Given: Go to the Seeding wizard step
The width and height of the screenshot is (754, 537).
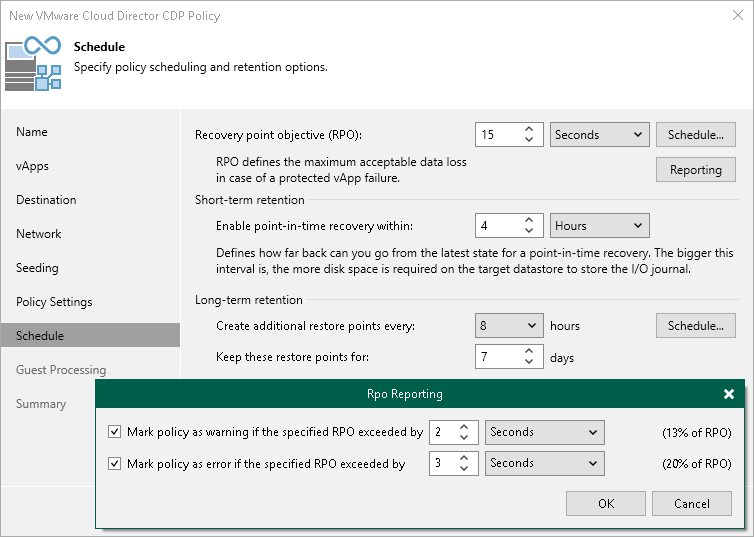Looking at the screenshot, I should [37, 268].
